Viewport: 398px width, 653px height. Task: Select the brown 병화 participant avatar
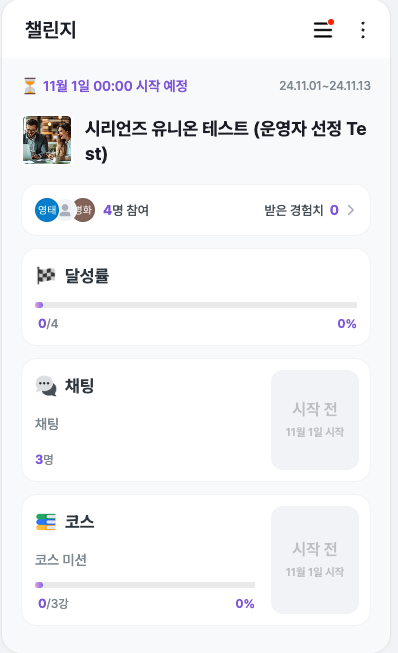(84, 210)
